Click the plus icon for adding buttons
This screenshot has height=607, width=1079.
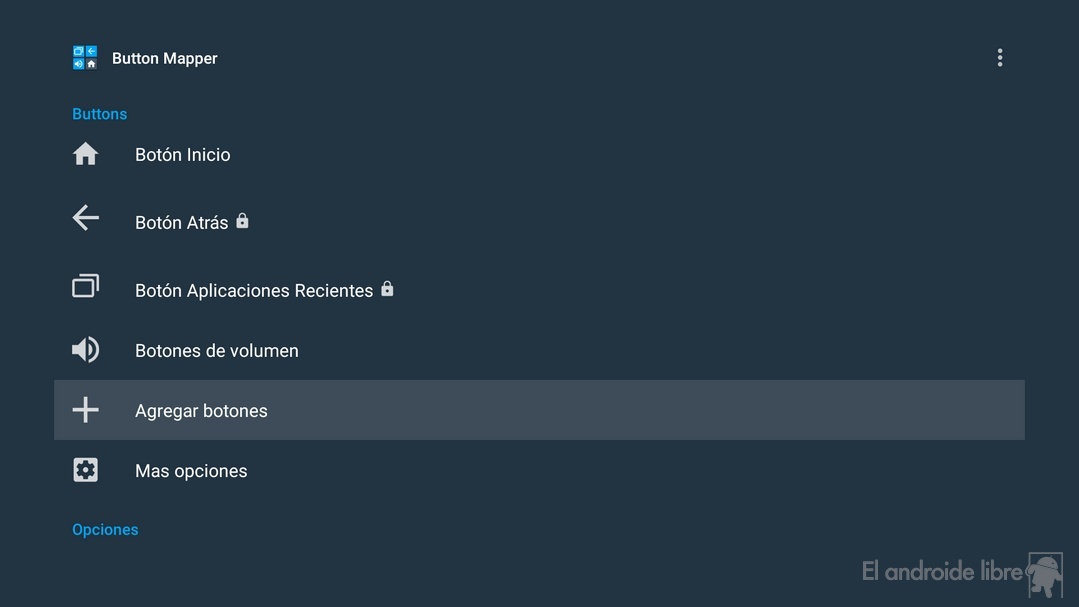(85, 409)
